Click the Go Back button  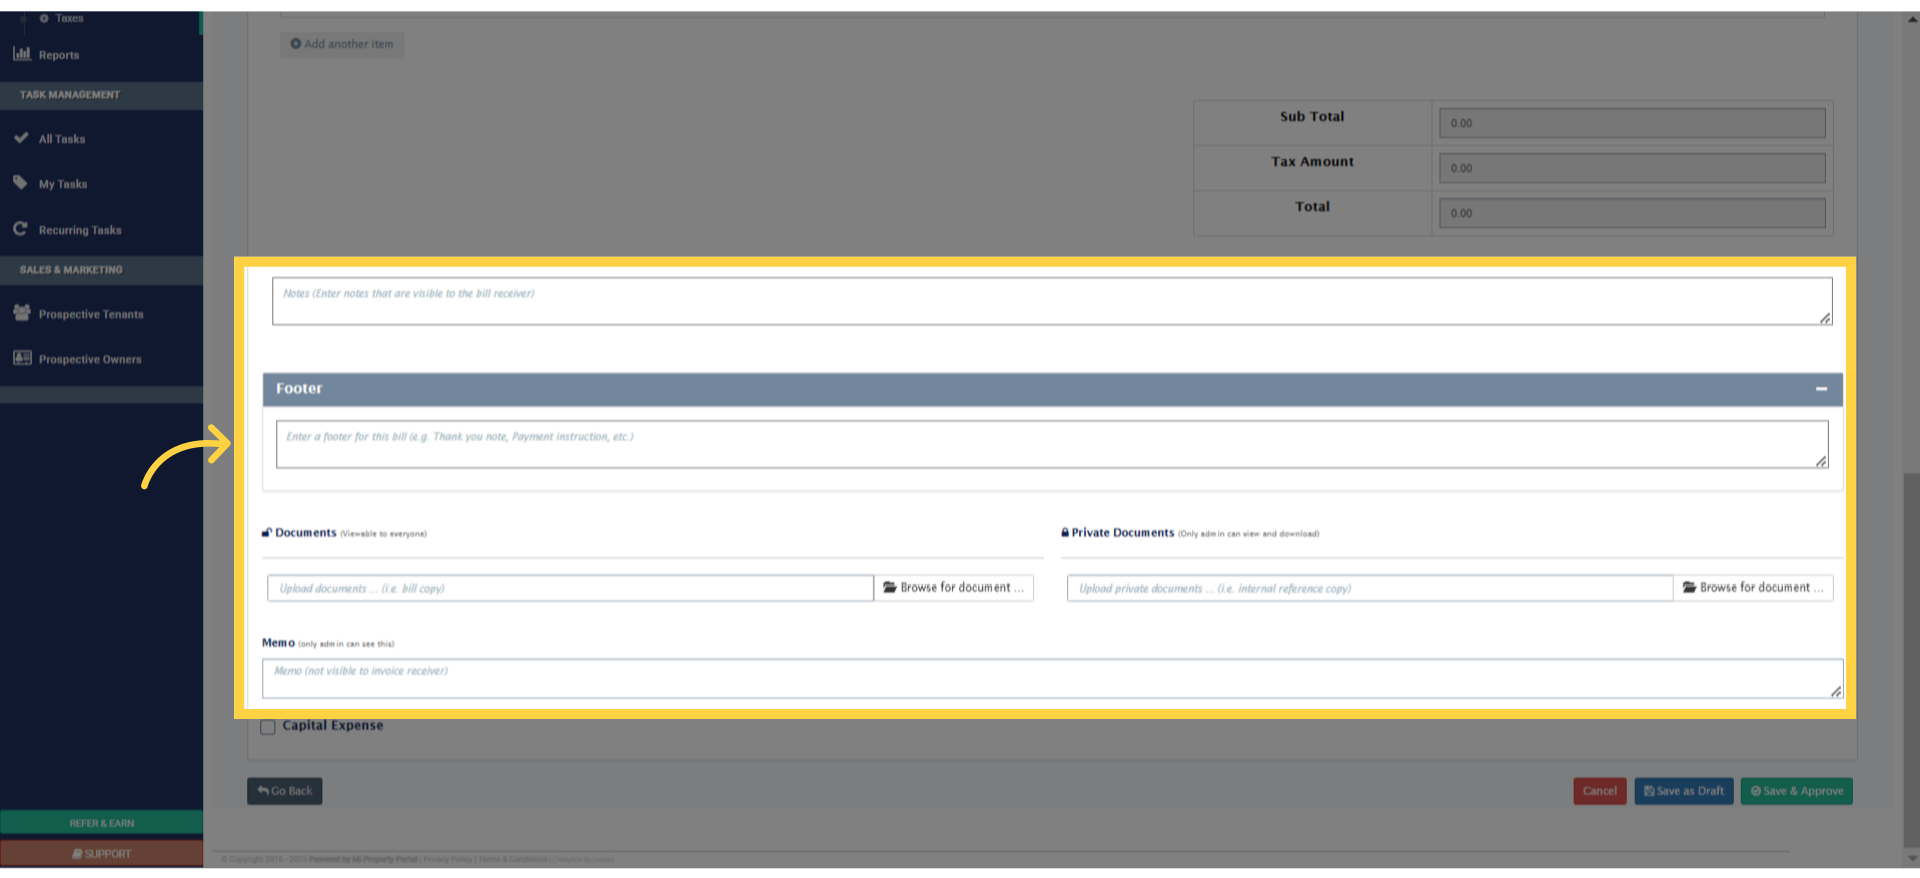click(x=285, y=791)
